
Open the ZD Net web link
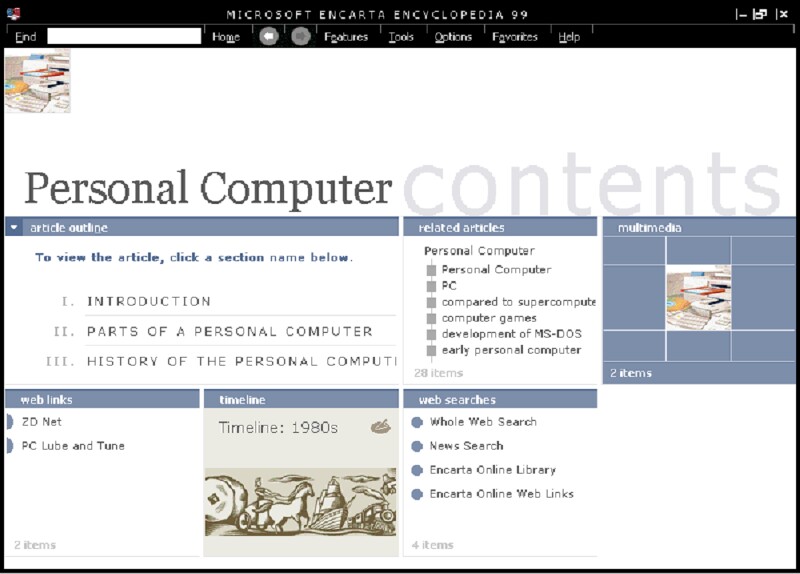[x=41, y=422]
